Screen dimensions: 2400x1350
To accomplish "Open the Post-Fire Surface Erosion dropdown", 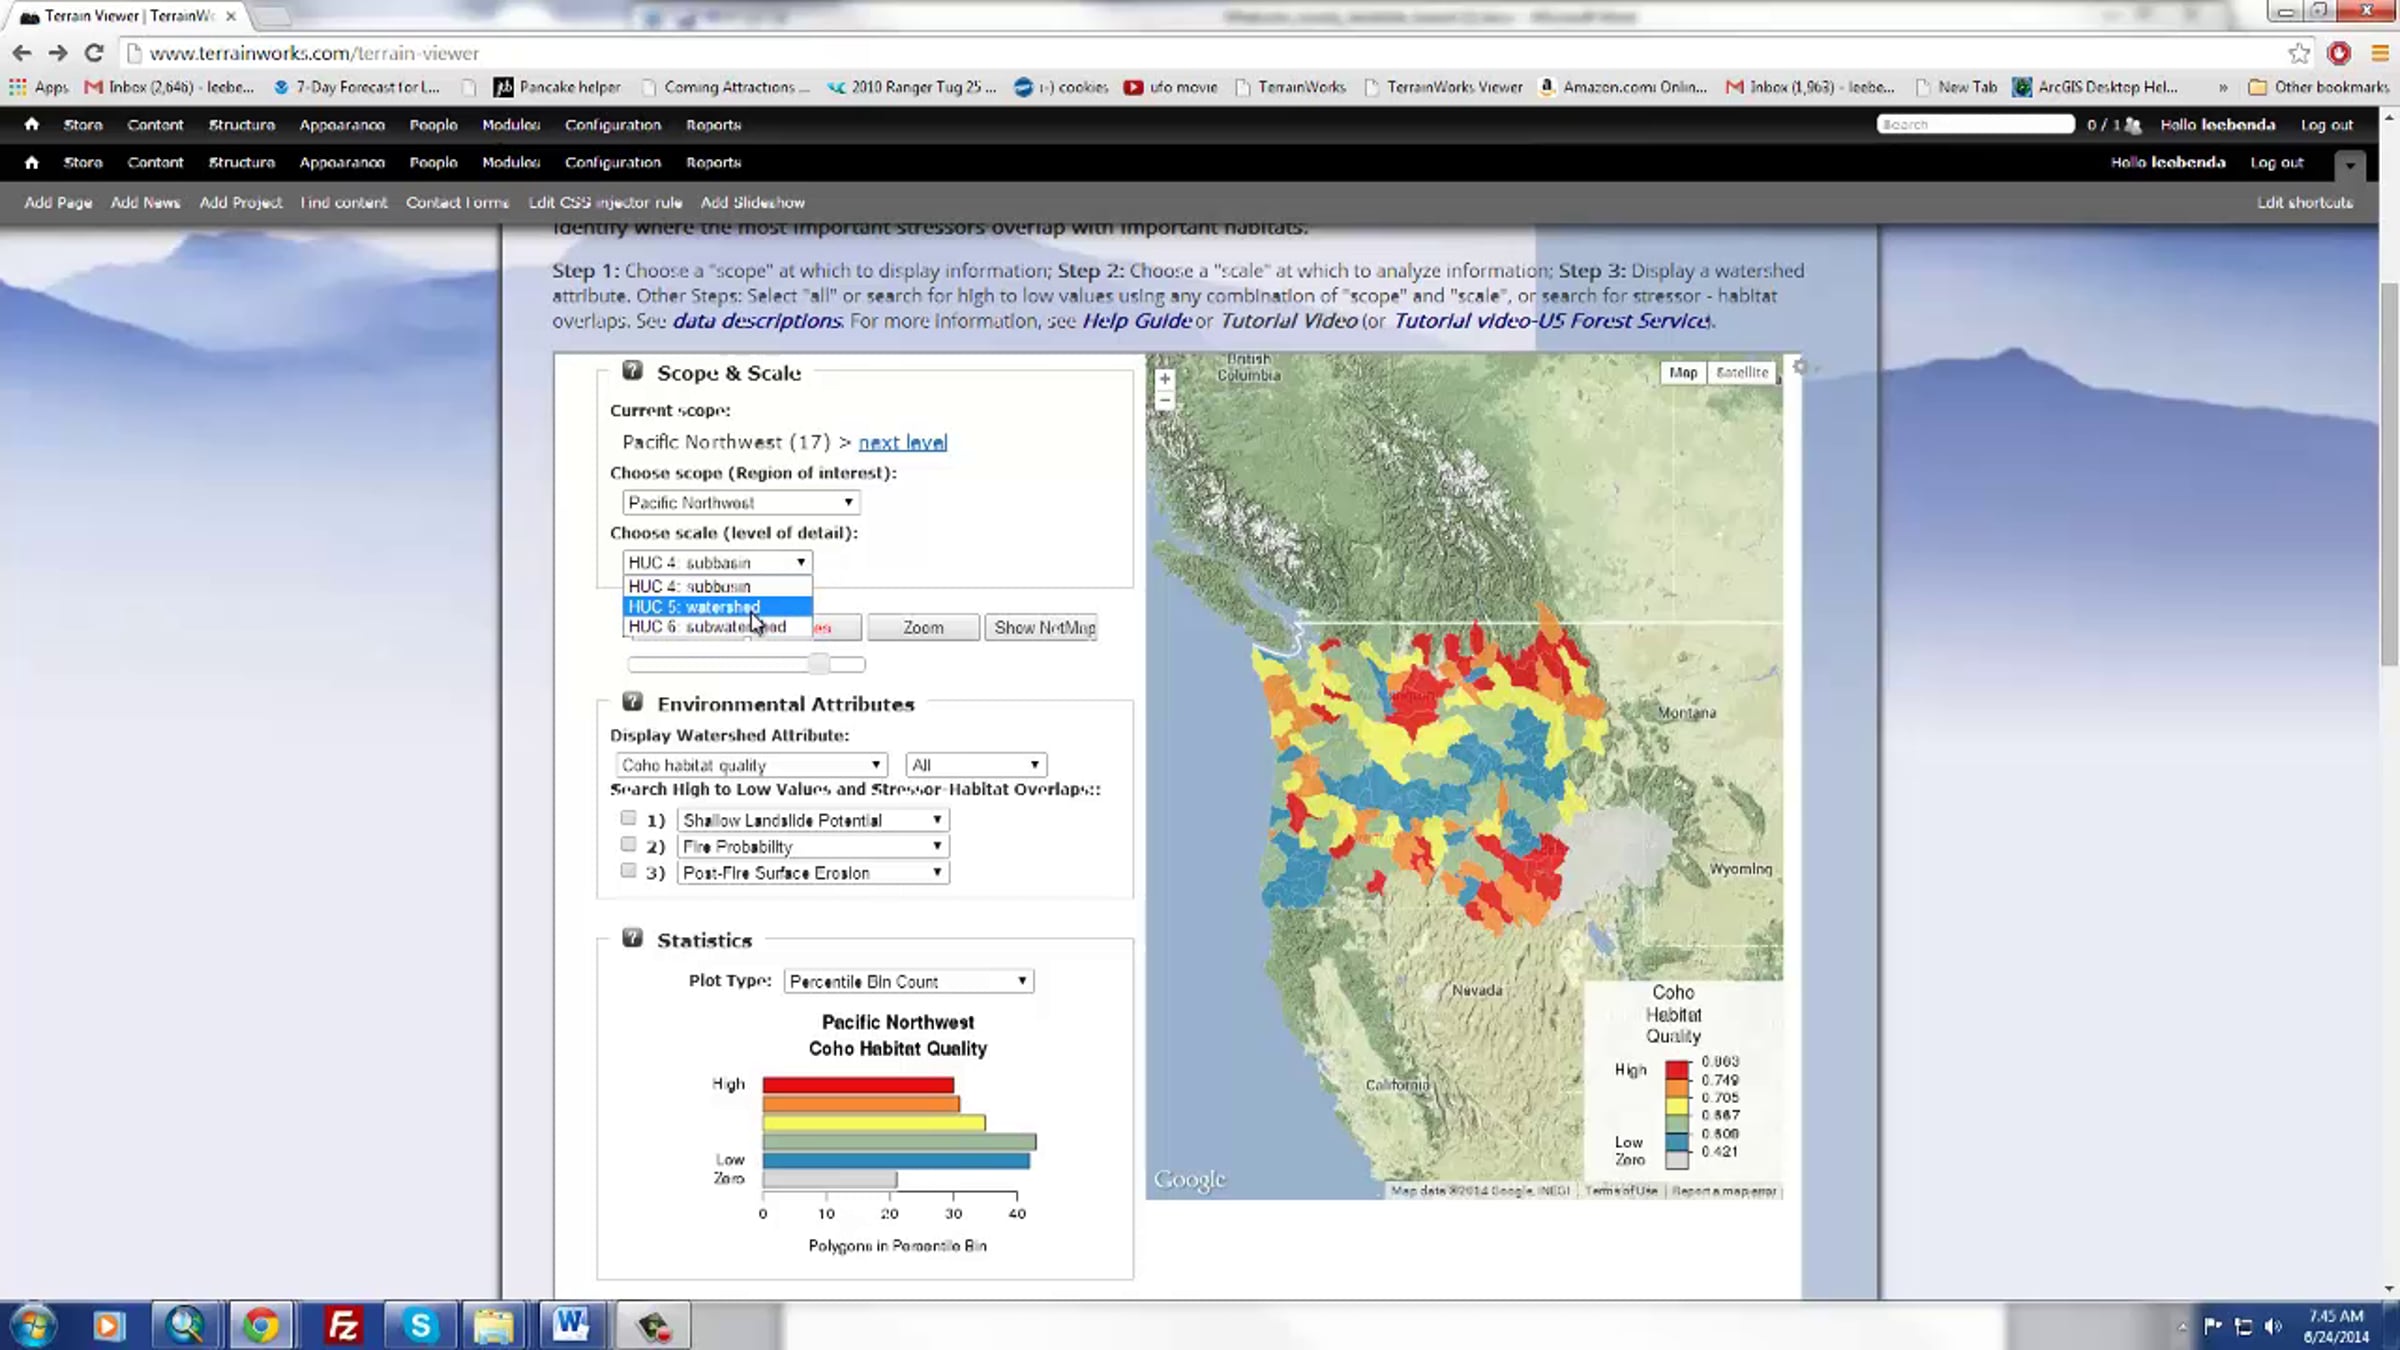I will pyautogui.click(x=813, y=872).
